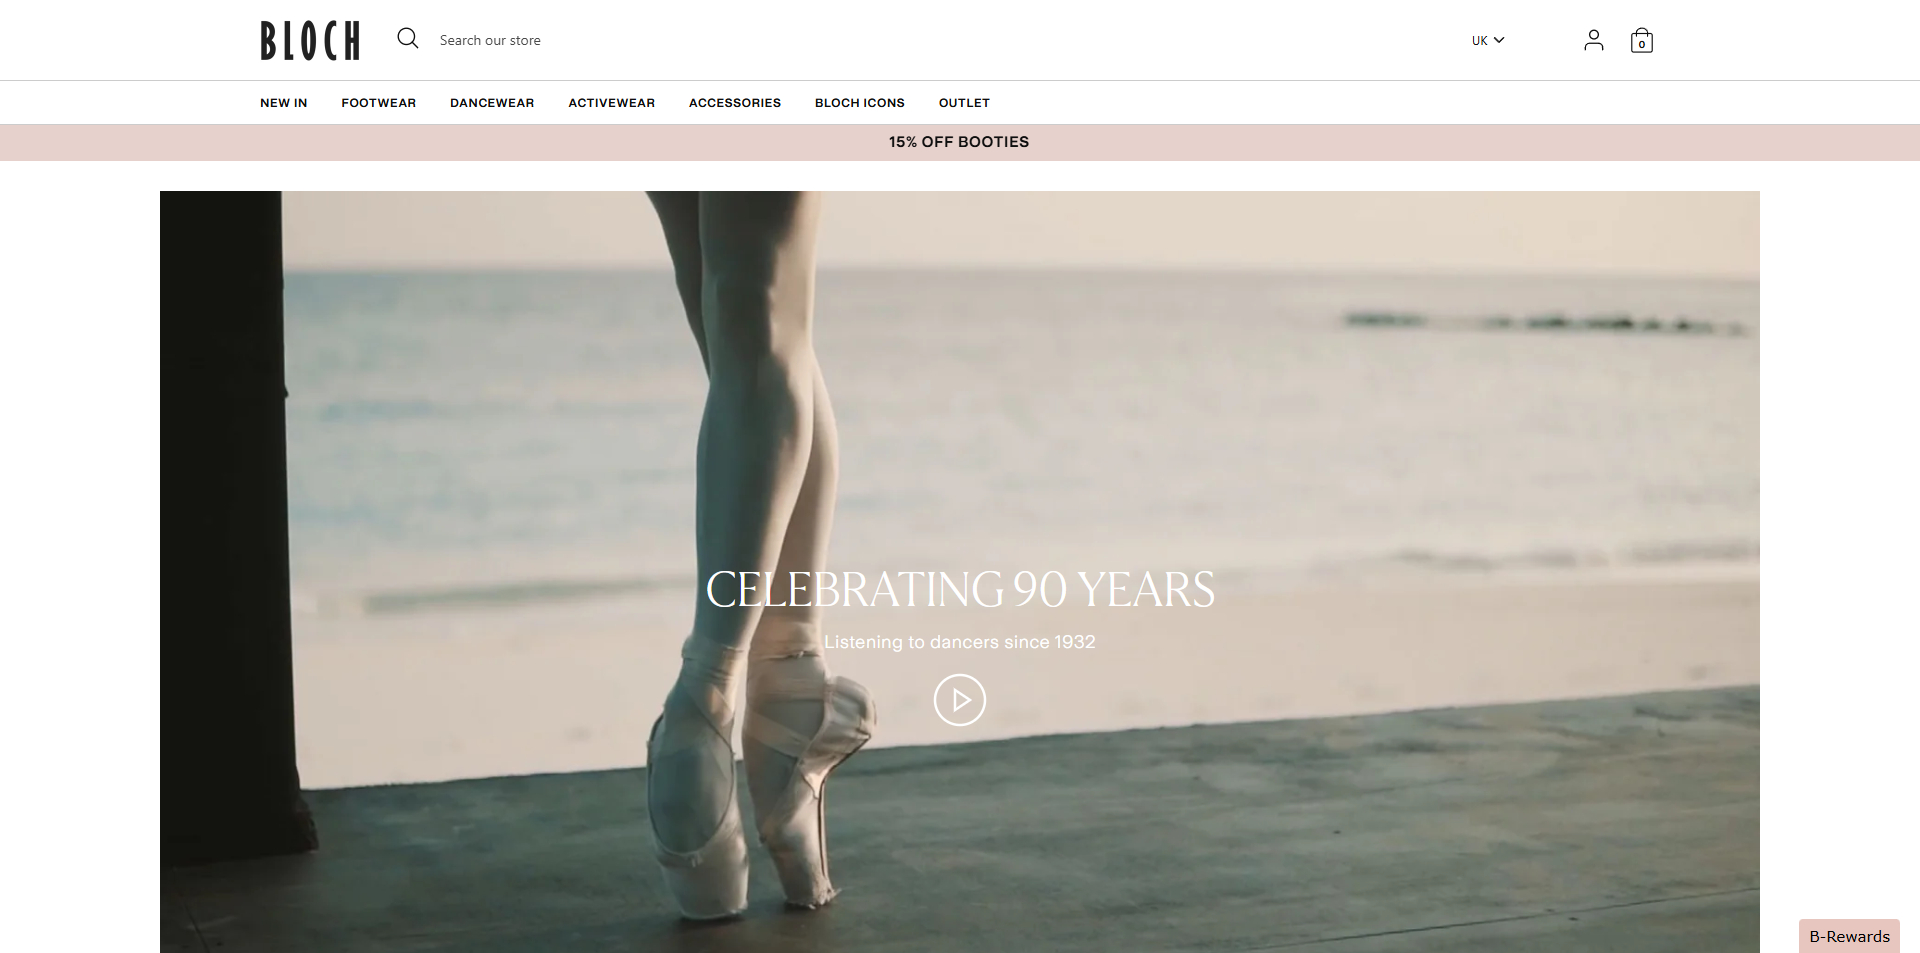Browse the ACCESSORIES category
Viewport: 1920px width, 953px height.
(x=735, y=102)
